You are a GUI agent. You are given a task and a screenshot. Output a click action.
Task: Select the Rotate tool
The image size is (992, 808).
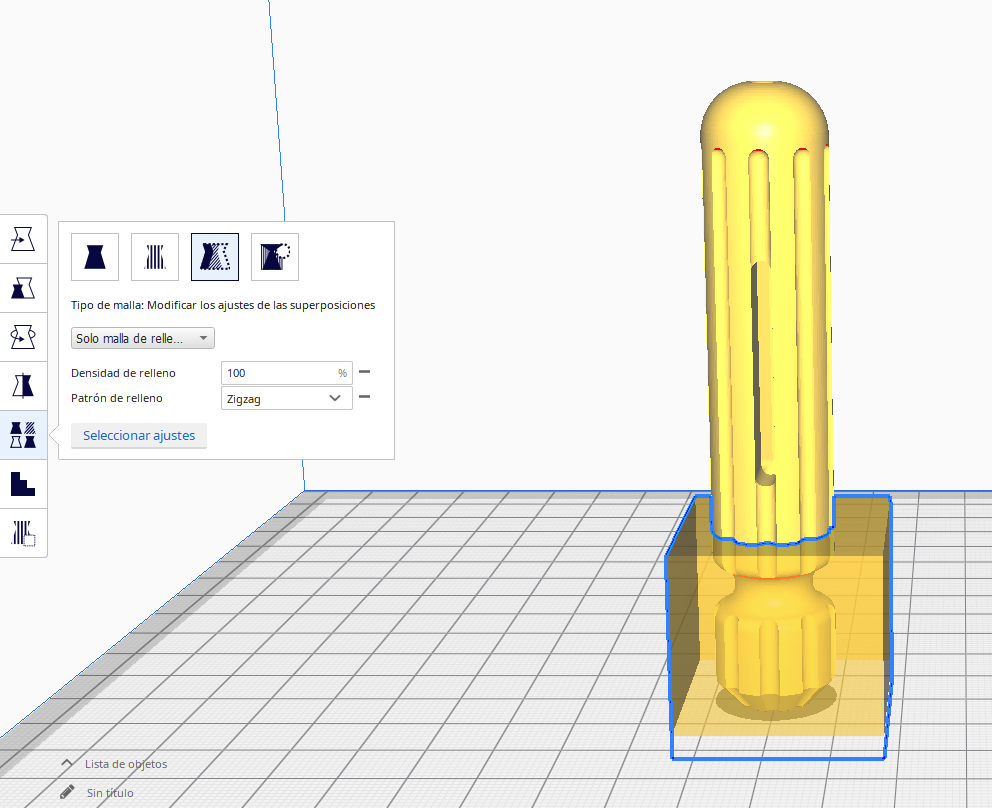(x=23, y=336)
